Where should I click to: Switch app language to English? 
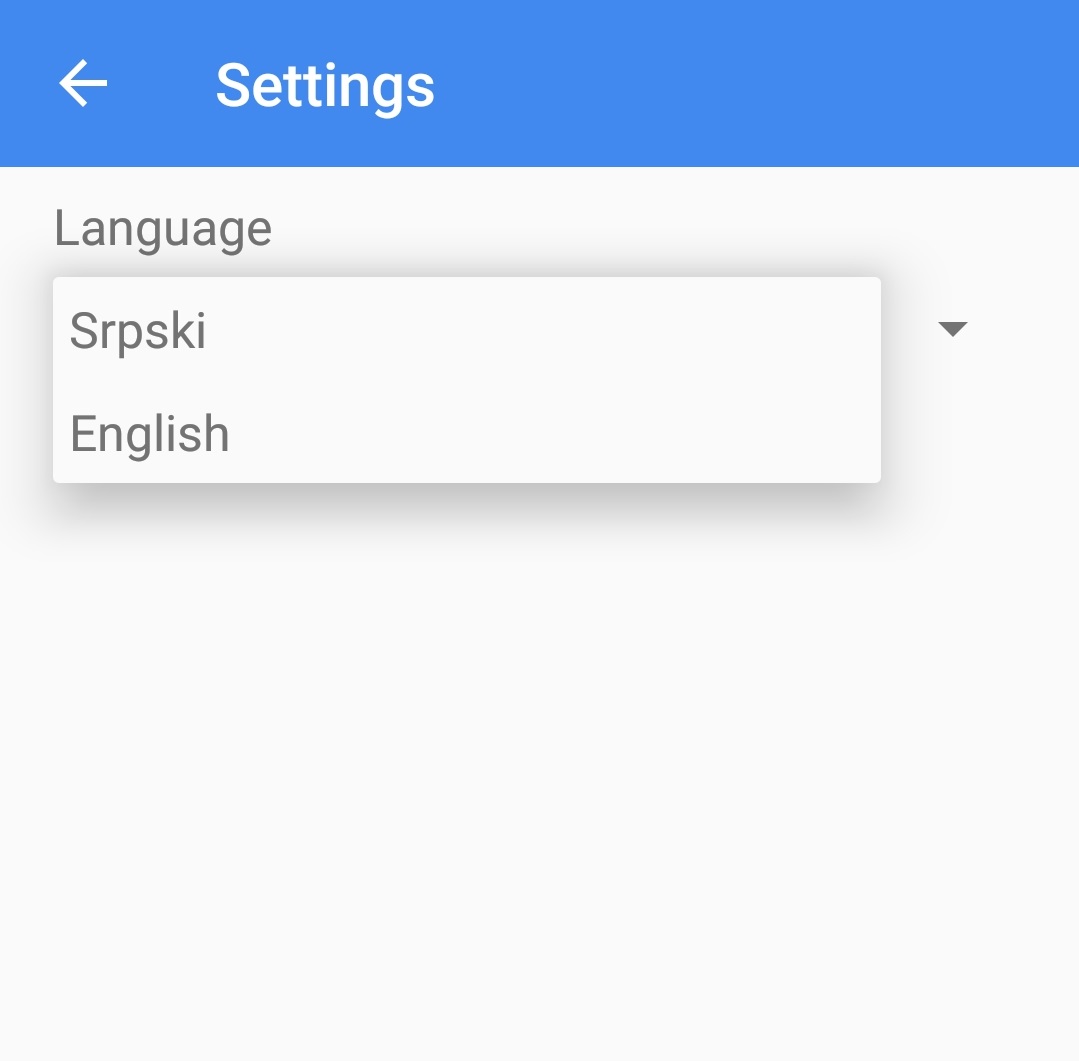coord(150,434)
